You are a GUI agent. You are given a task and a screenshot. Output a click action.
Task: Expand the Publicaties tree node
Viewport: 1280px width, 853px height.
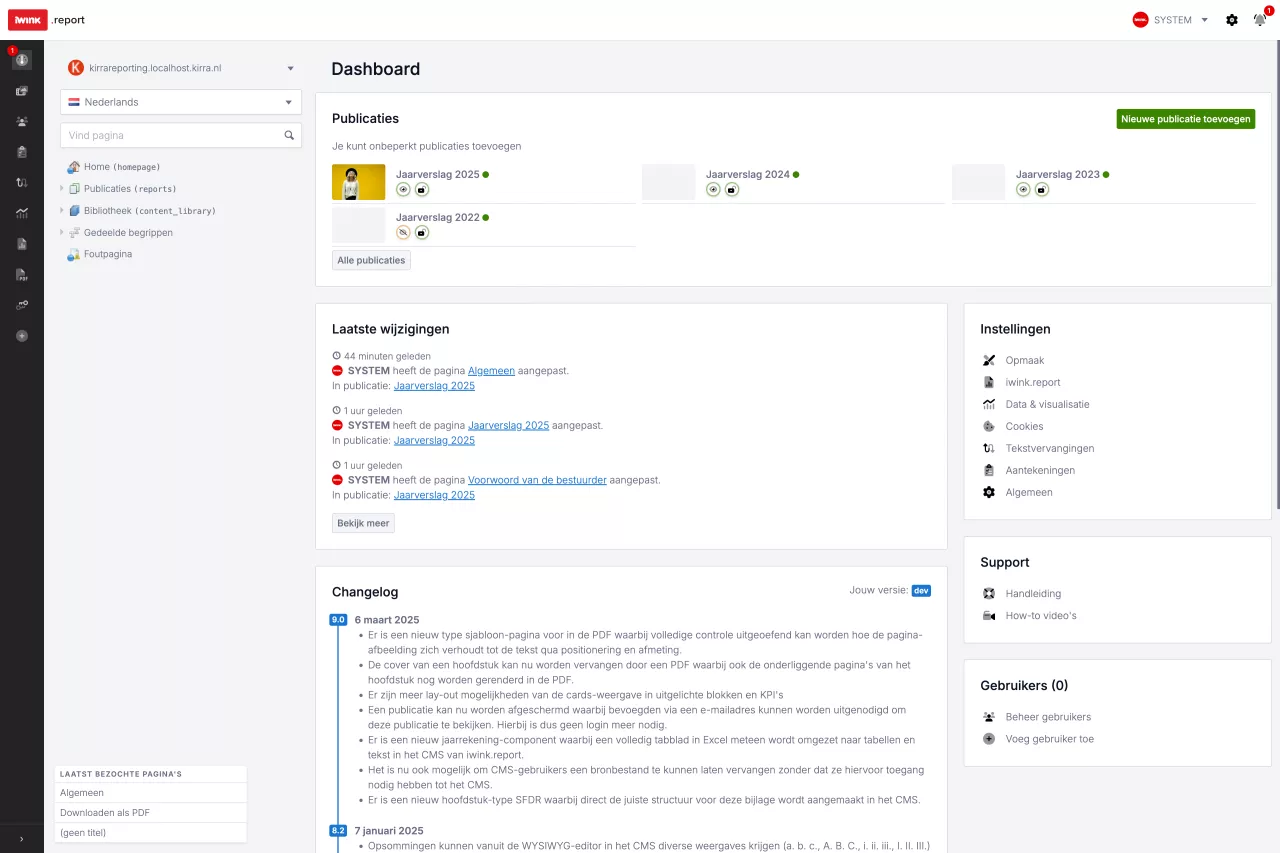61,188
